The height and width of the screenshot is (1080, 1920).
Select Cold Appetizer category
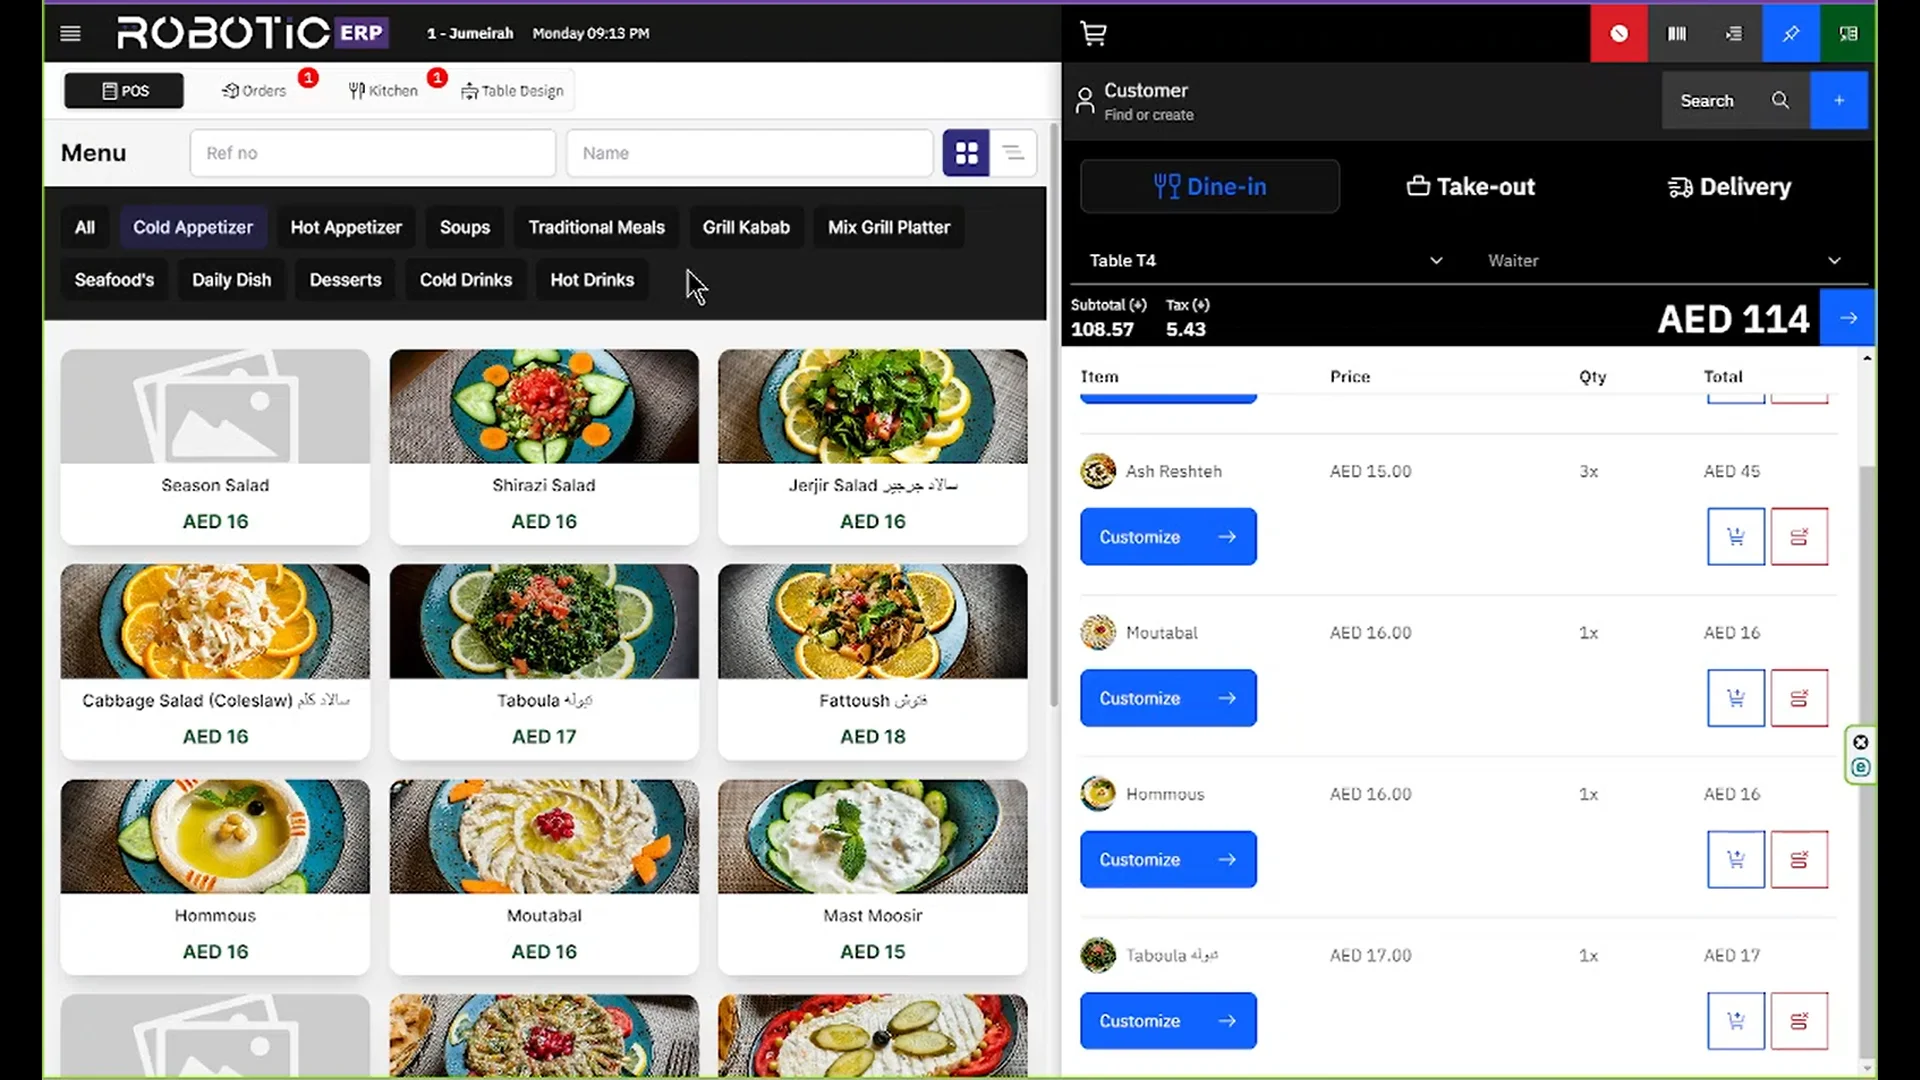tap(193, 227)
